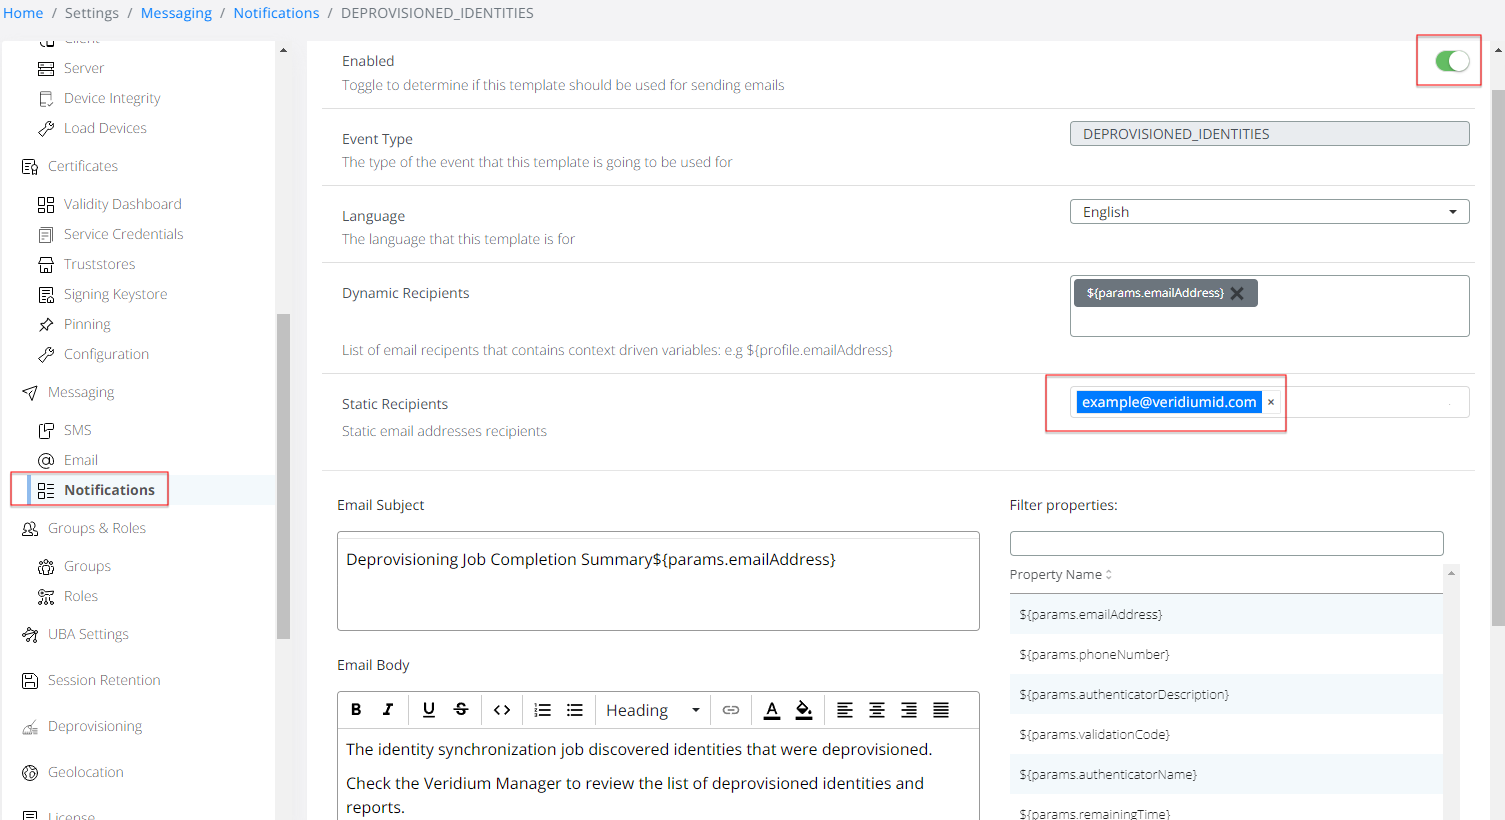Open Validity Dashboard in the sidebar

(x=122, y=204)
